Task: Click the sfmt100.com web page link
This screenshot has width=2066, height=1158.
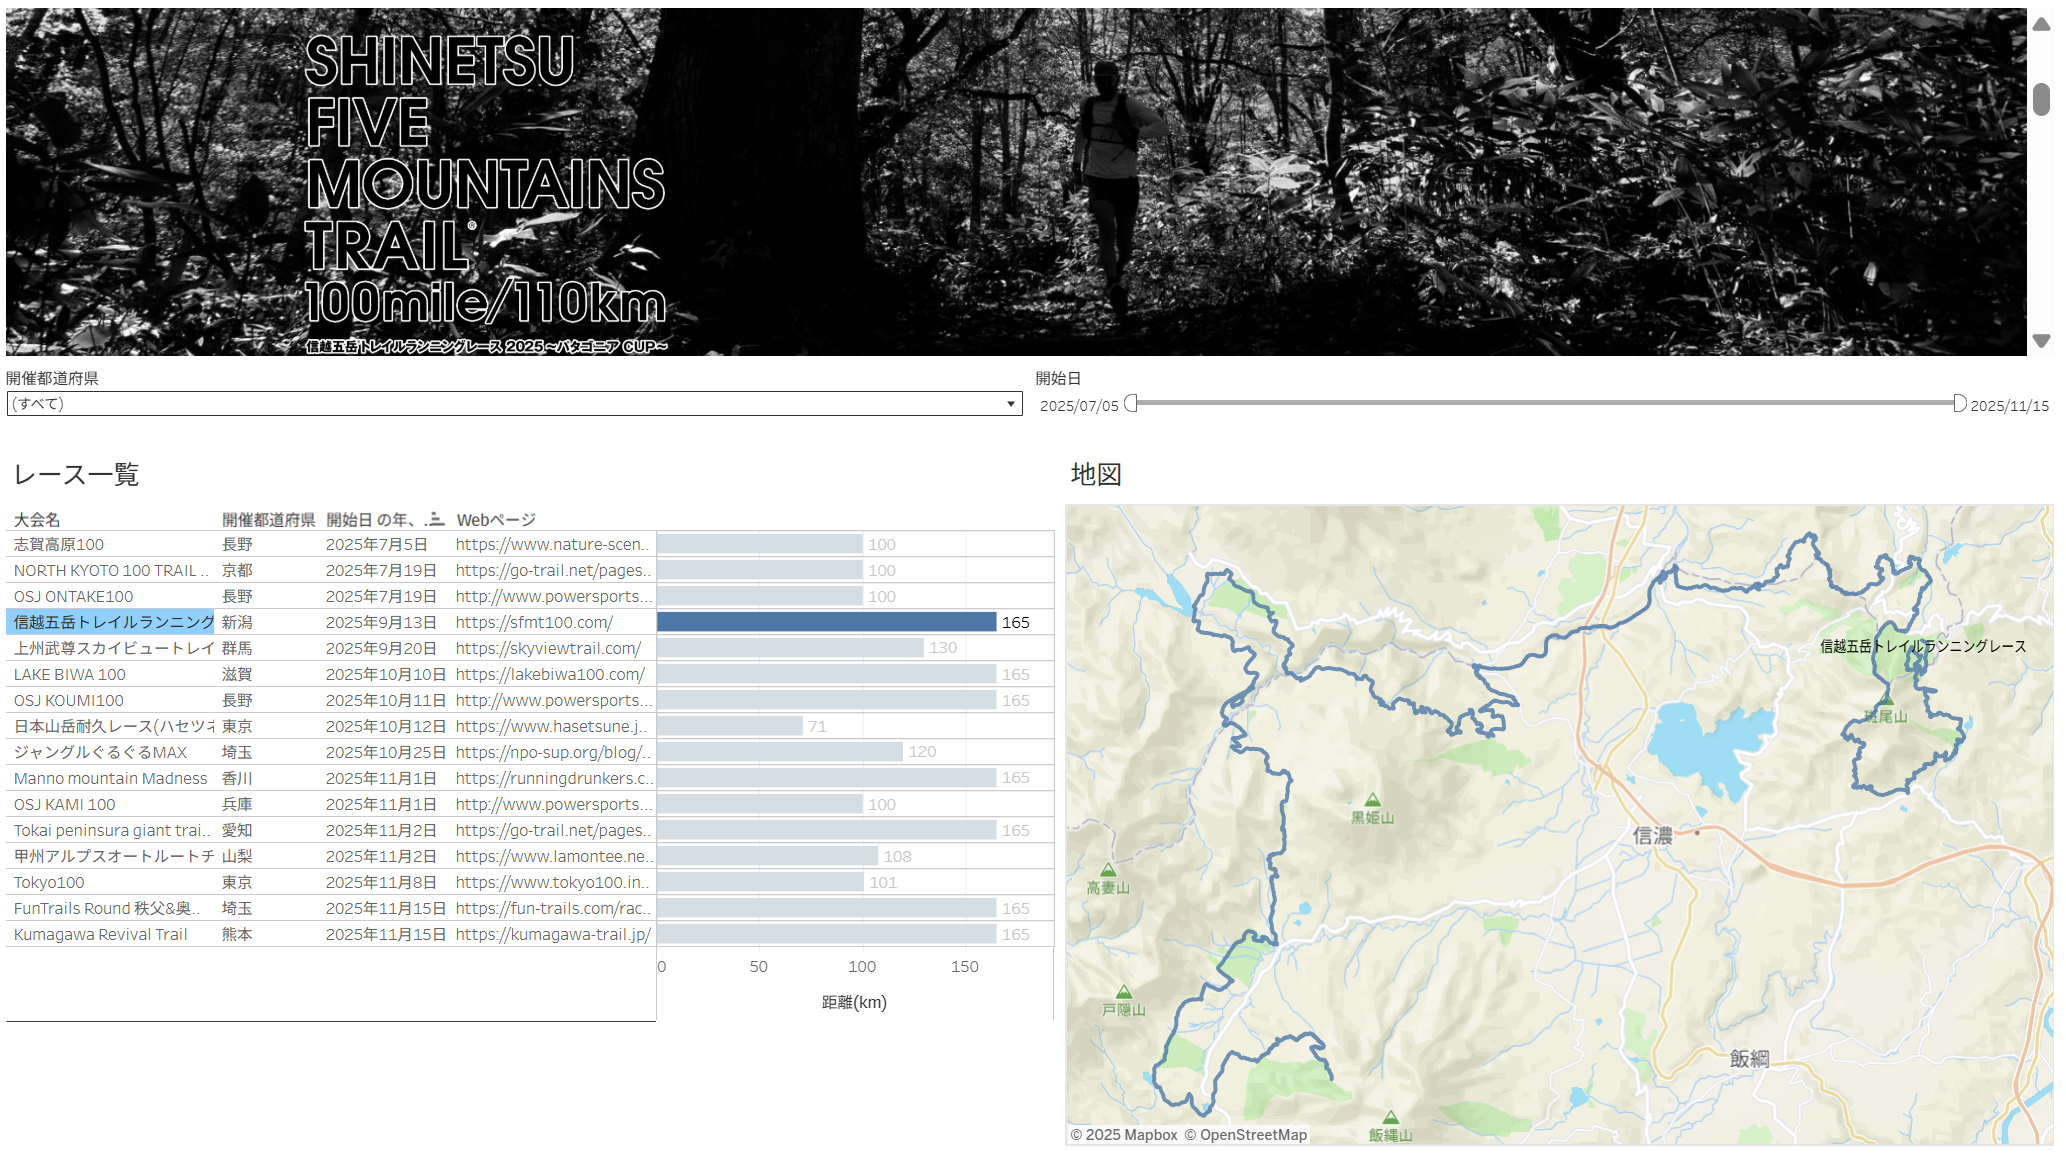Action: coord(534,623)
